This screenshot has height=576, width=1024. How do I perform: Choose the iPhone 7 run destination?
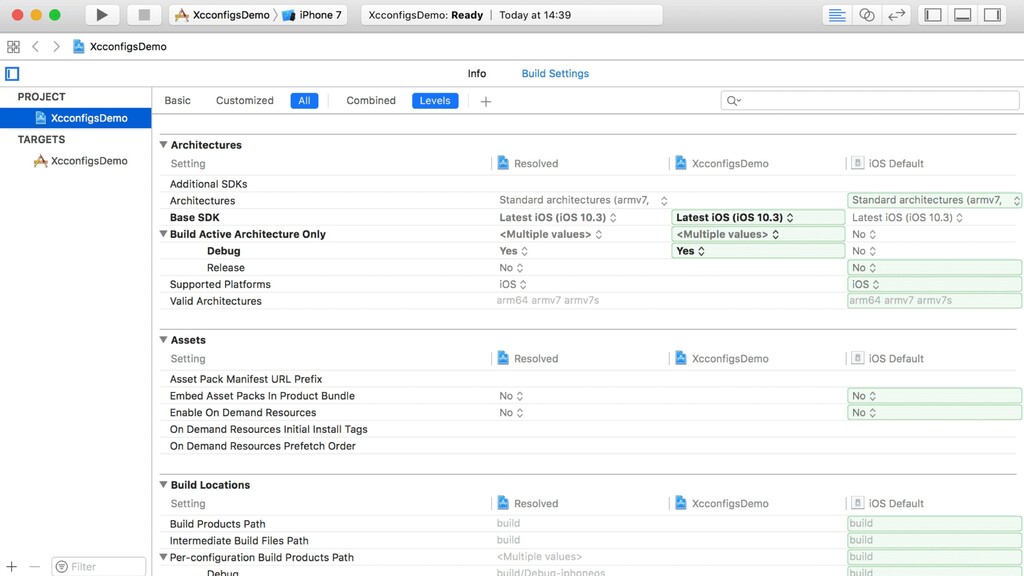pyautogui.click(x=312, y=14)
